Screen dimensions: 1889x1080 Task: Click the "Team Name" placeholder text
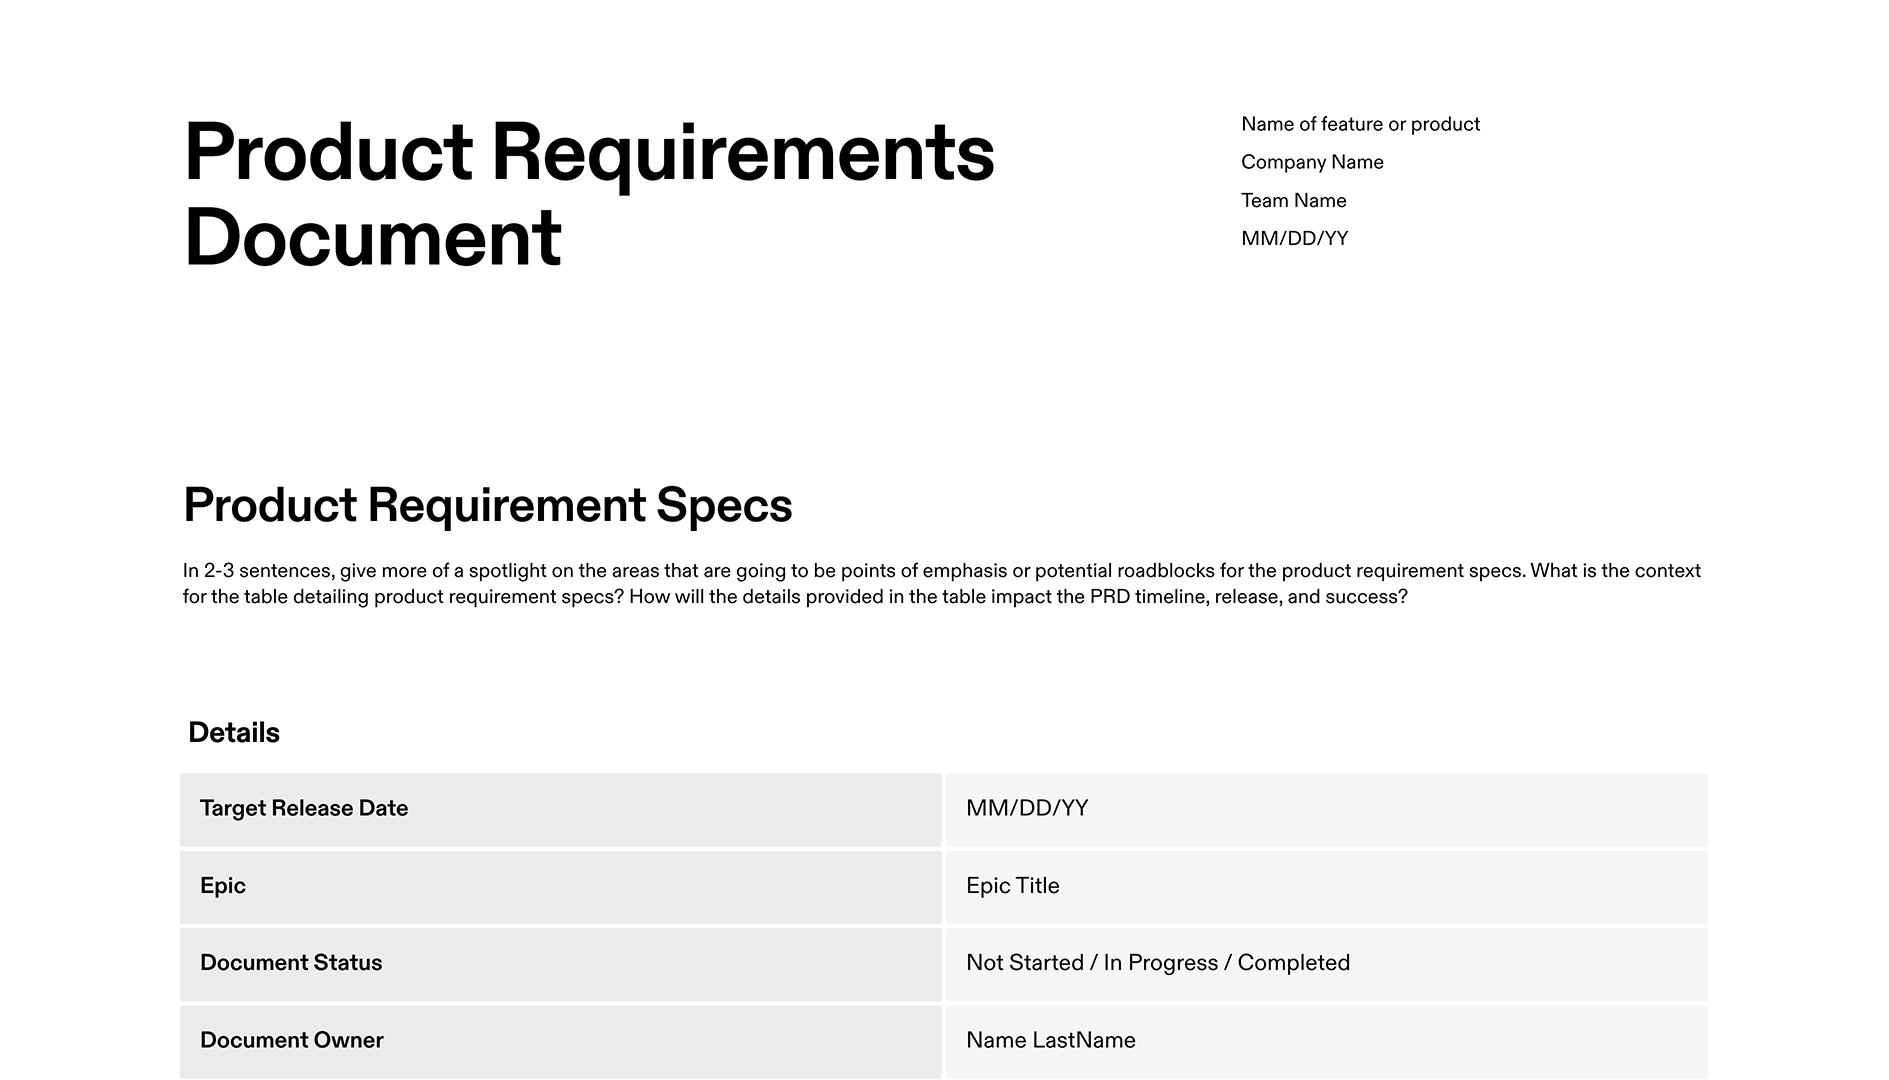[x=1293, y=200]
